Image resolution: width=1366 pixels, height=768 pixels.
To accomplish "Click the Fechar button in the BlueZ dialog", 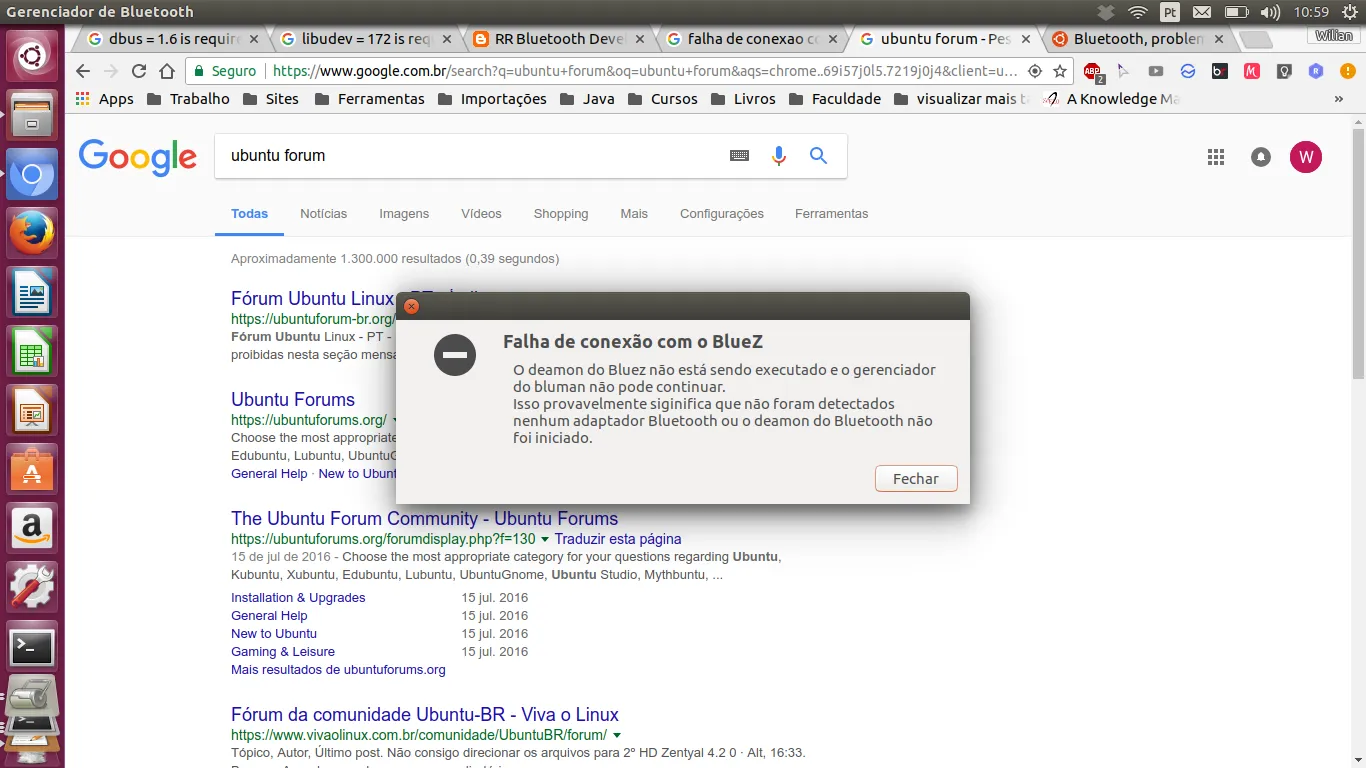I will 915,479.
